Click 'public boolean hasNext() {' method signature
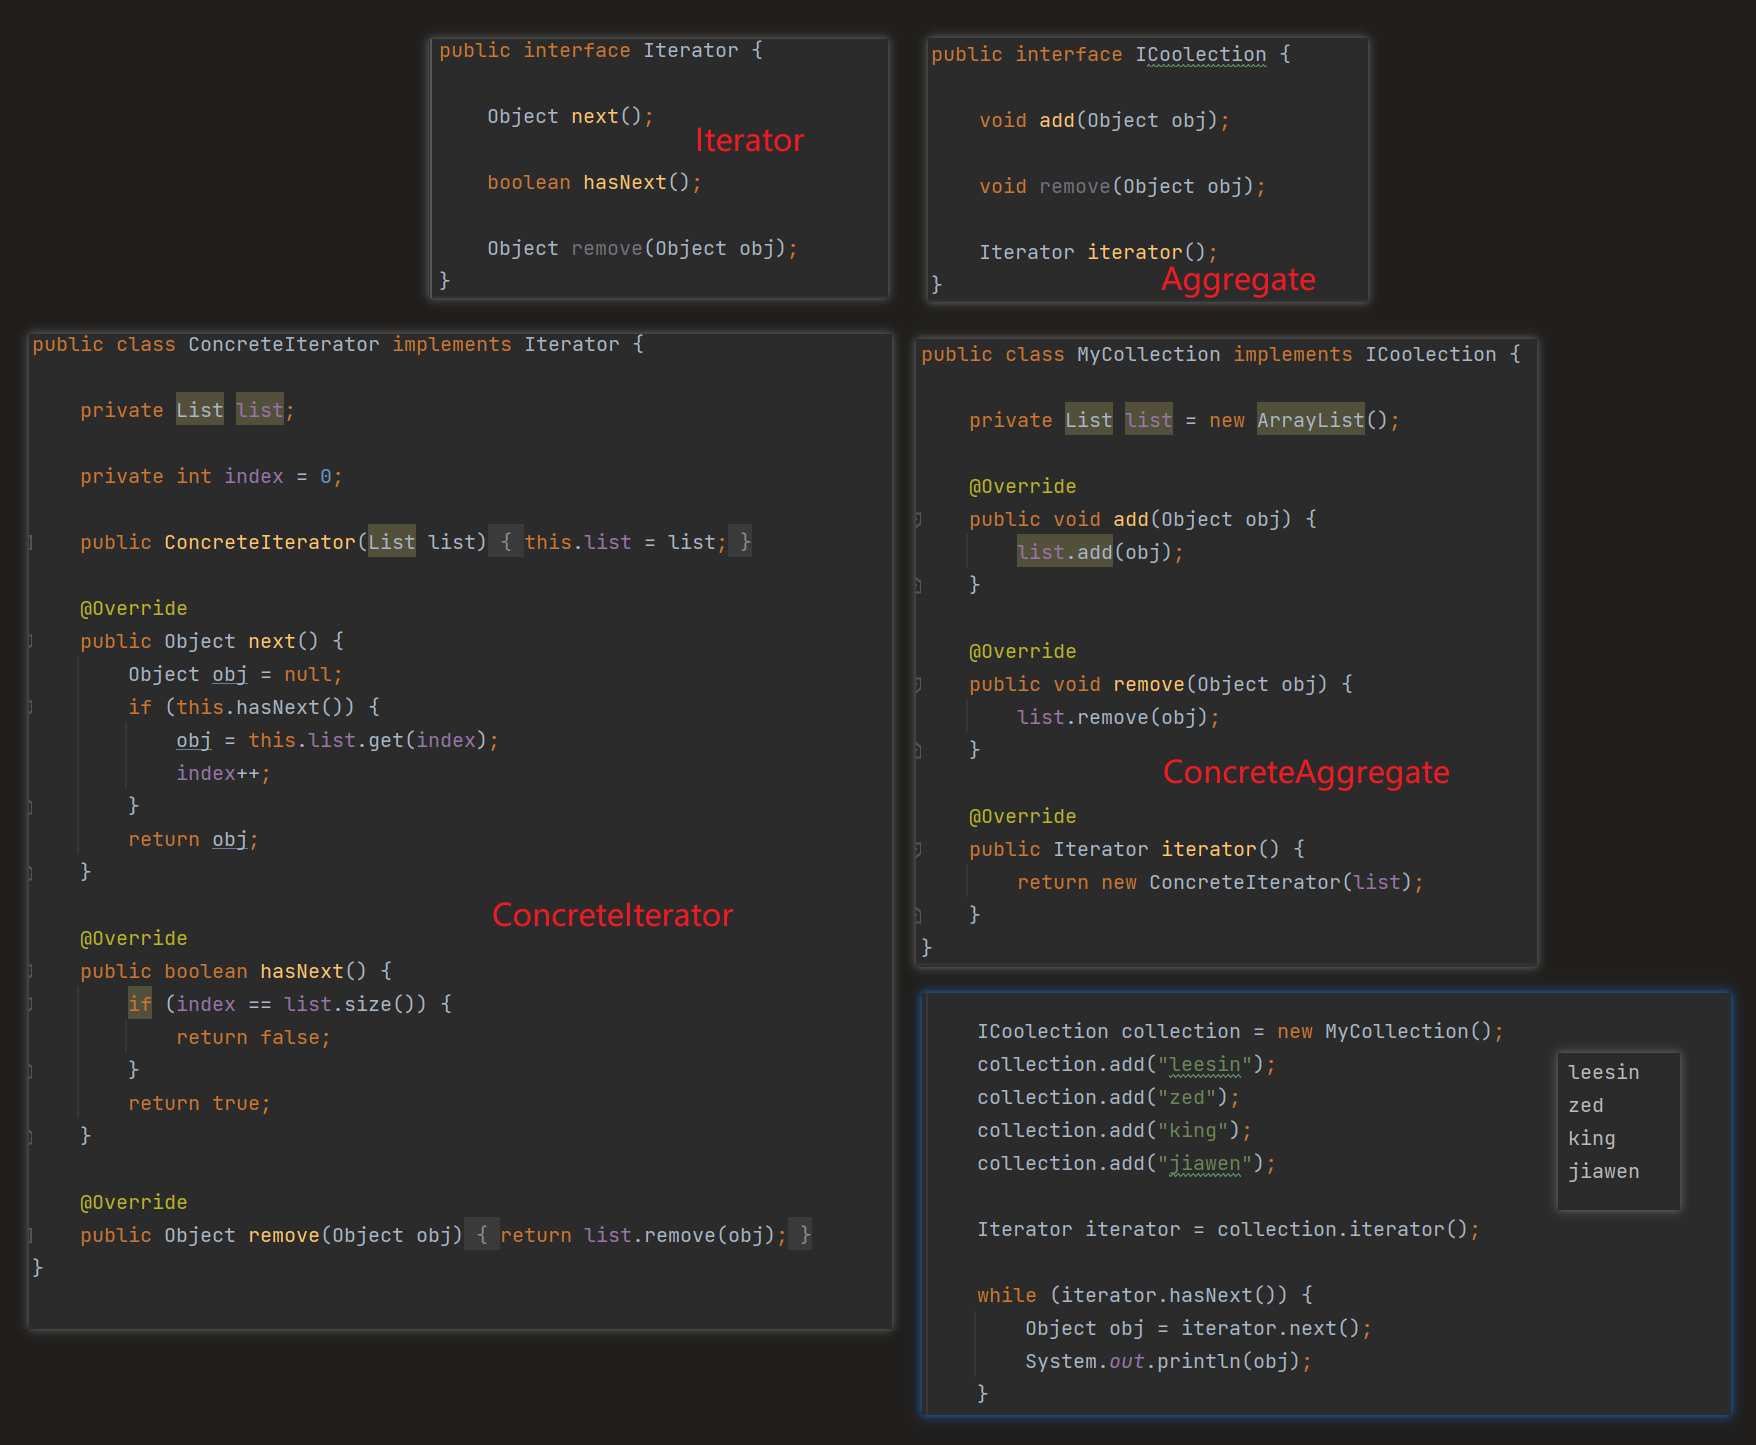The image size is (1756, 1445). (x=236, y=972)
